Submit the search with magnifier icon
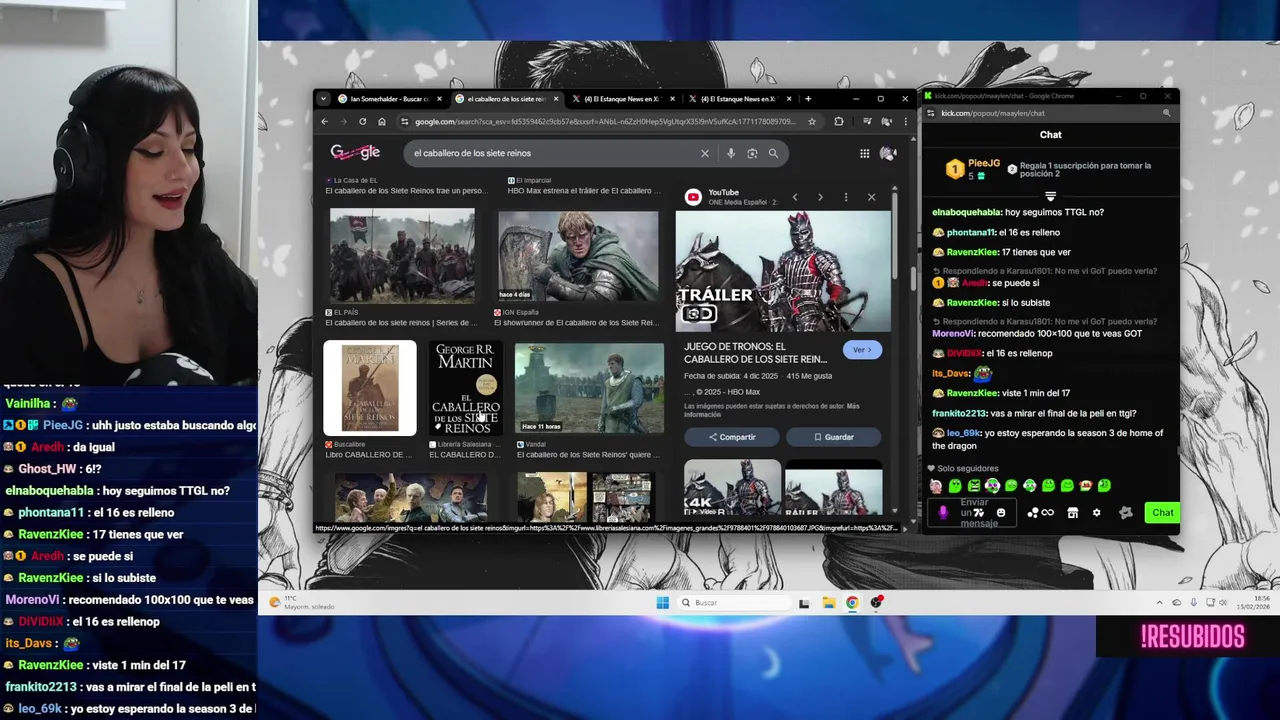This screenshot has height=720, width=1280. (x=773, y=153)
